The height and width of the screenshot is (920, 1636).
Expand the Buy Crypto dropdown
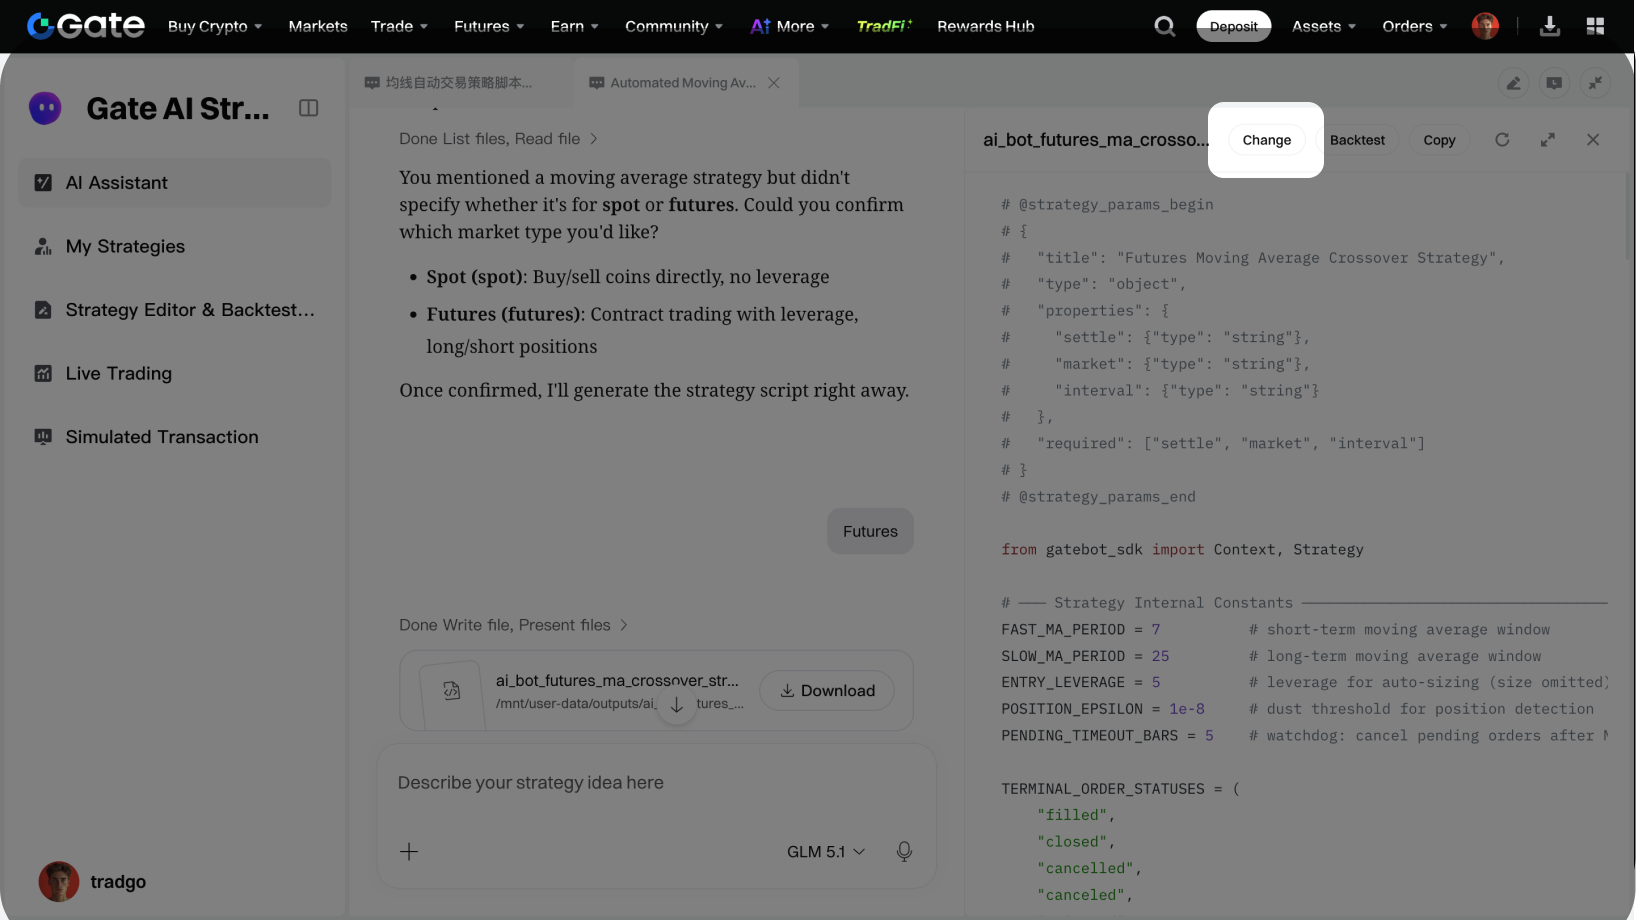pyautogui.click(x=215, y=26)
